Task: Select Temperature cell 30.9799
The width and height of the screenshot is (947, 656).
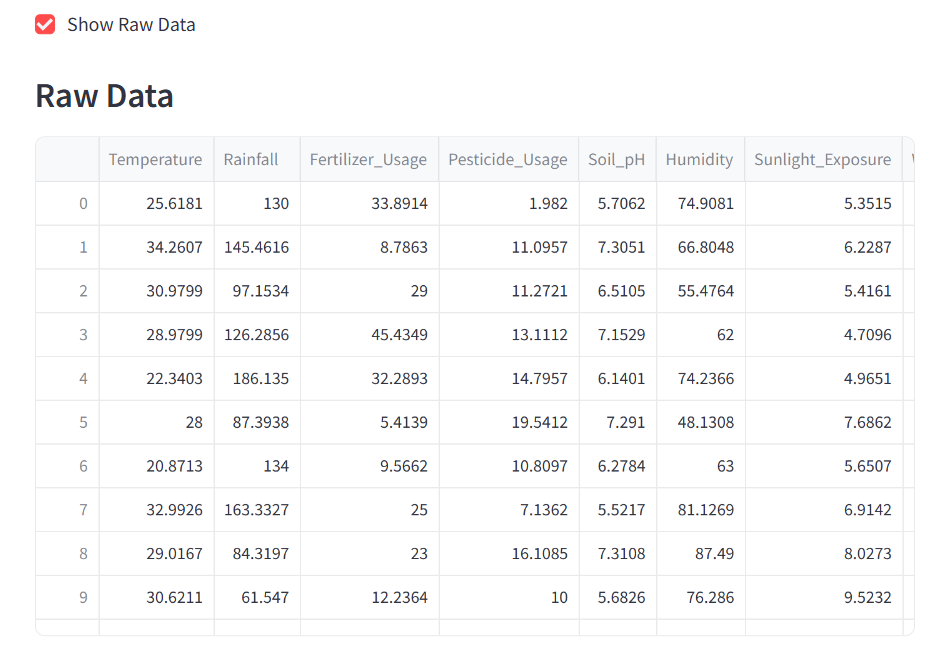Action: (156, 291)
